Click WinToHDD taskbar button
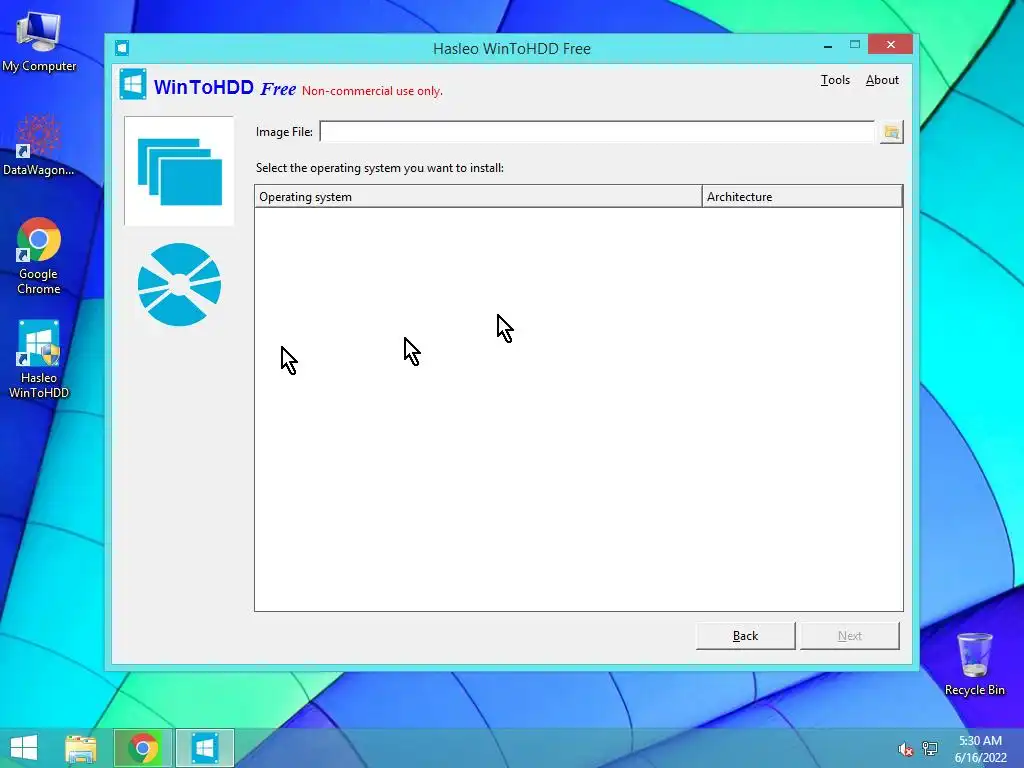Image resolution: width=1024 pixels, height=768 pixels. [x=204, y=748]
